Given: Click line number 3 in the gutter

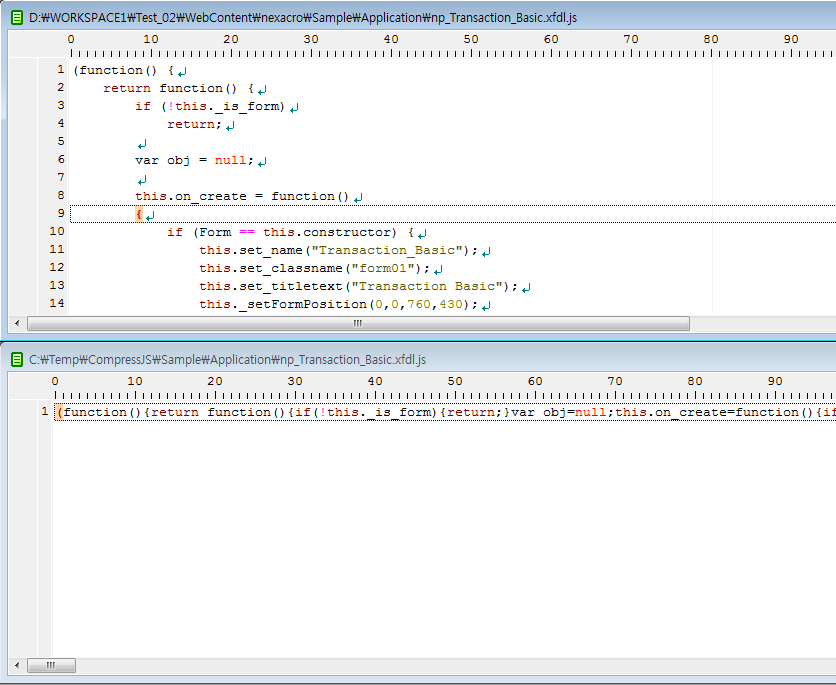Looking at the screenshot, I should coord(61,106).
